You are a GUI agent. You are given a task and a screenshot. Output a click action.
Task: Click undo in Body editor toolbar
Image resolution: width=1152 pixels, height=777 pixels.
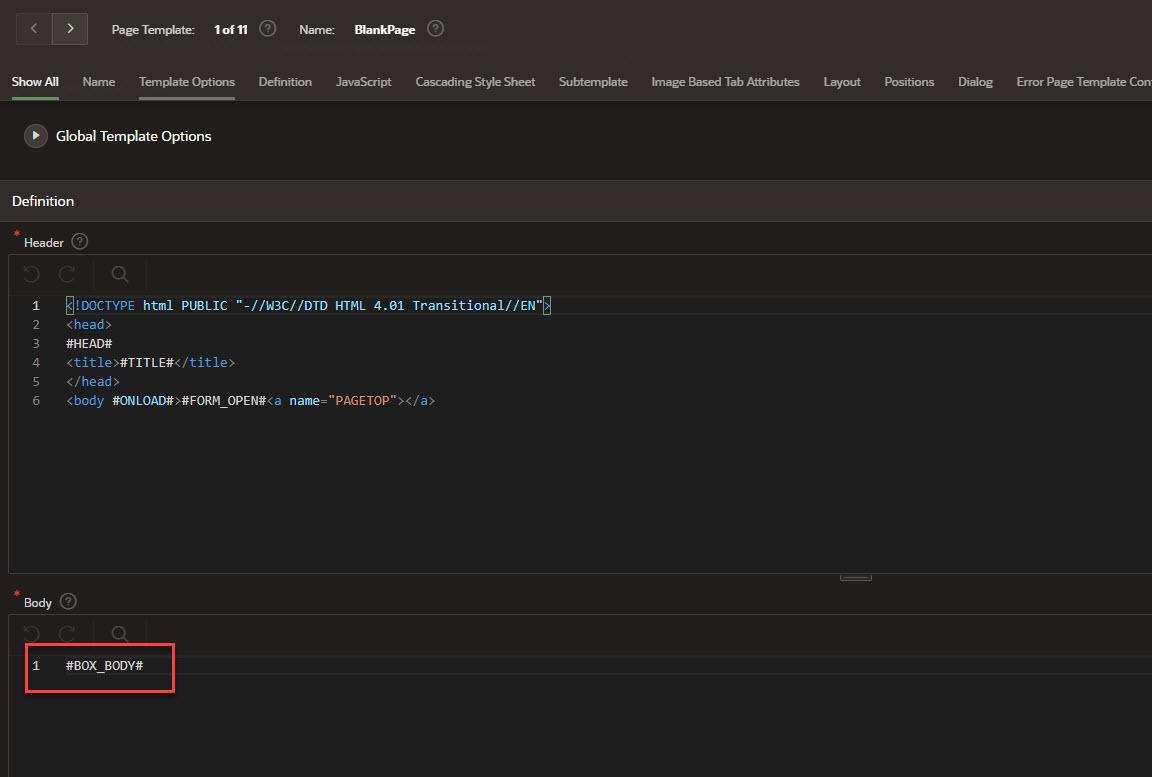[32, 634]
